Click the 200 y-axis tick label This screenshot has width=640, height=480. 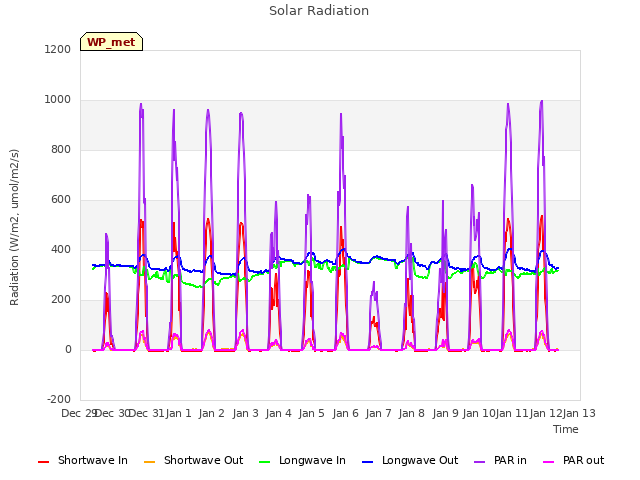coord(61,300)
